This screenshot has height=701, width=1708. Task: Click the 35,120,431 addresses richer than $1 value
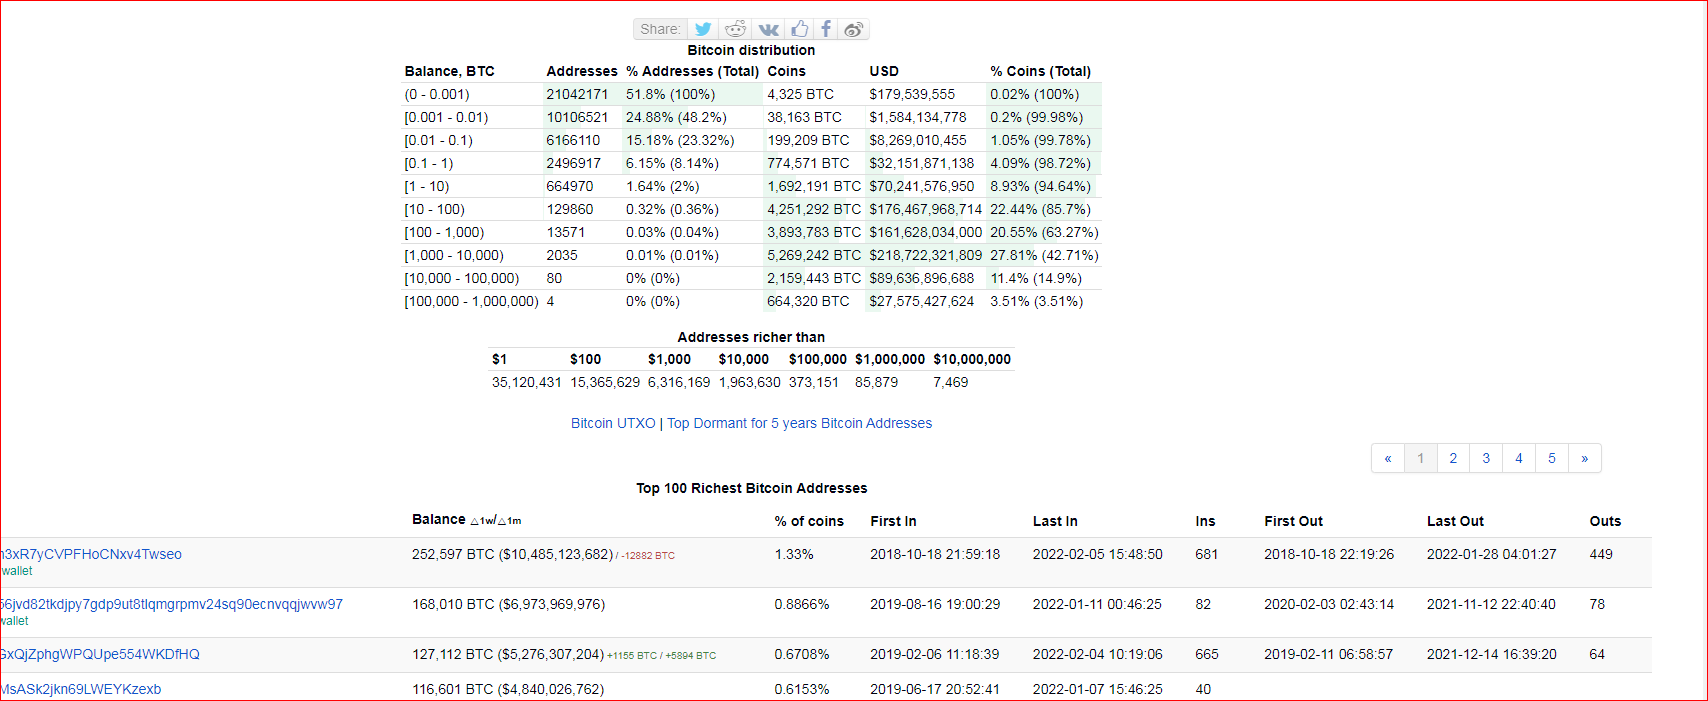pos(526,382)
